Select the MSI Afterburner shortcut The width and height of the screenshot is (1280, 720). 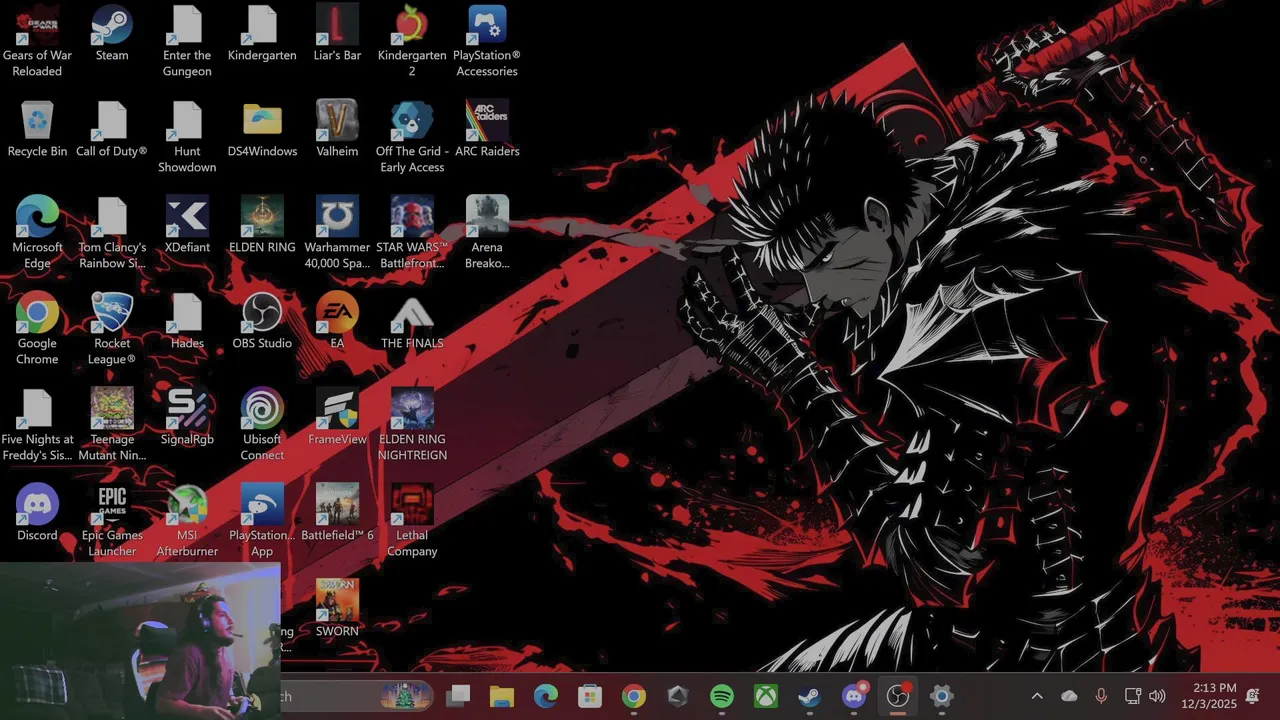187,522
